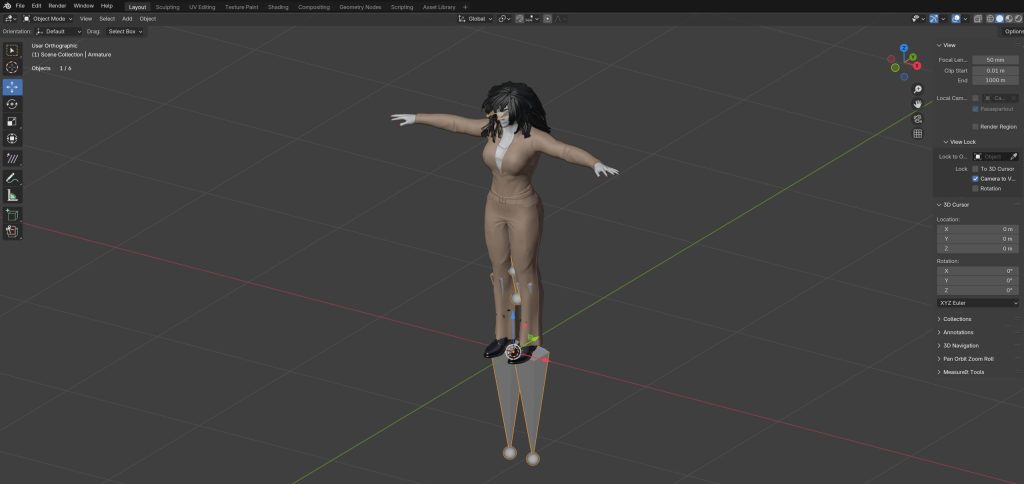
Task: Select the Add Cube tool
Action: [x=12, y=214]
